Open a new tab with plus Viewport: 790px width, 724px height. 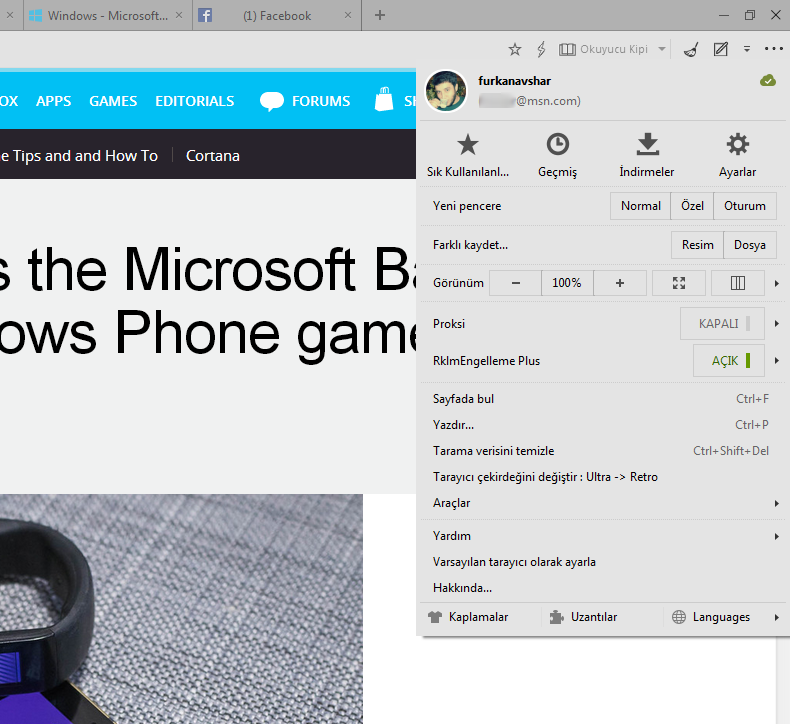pyautogui.click(x=380, y=15)
